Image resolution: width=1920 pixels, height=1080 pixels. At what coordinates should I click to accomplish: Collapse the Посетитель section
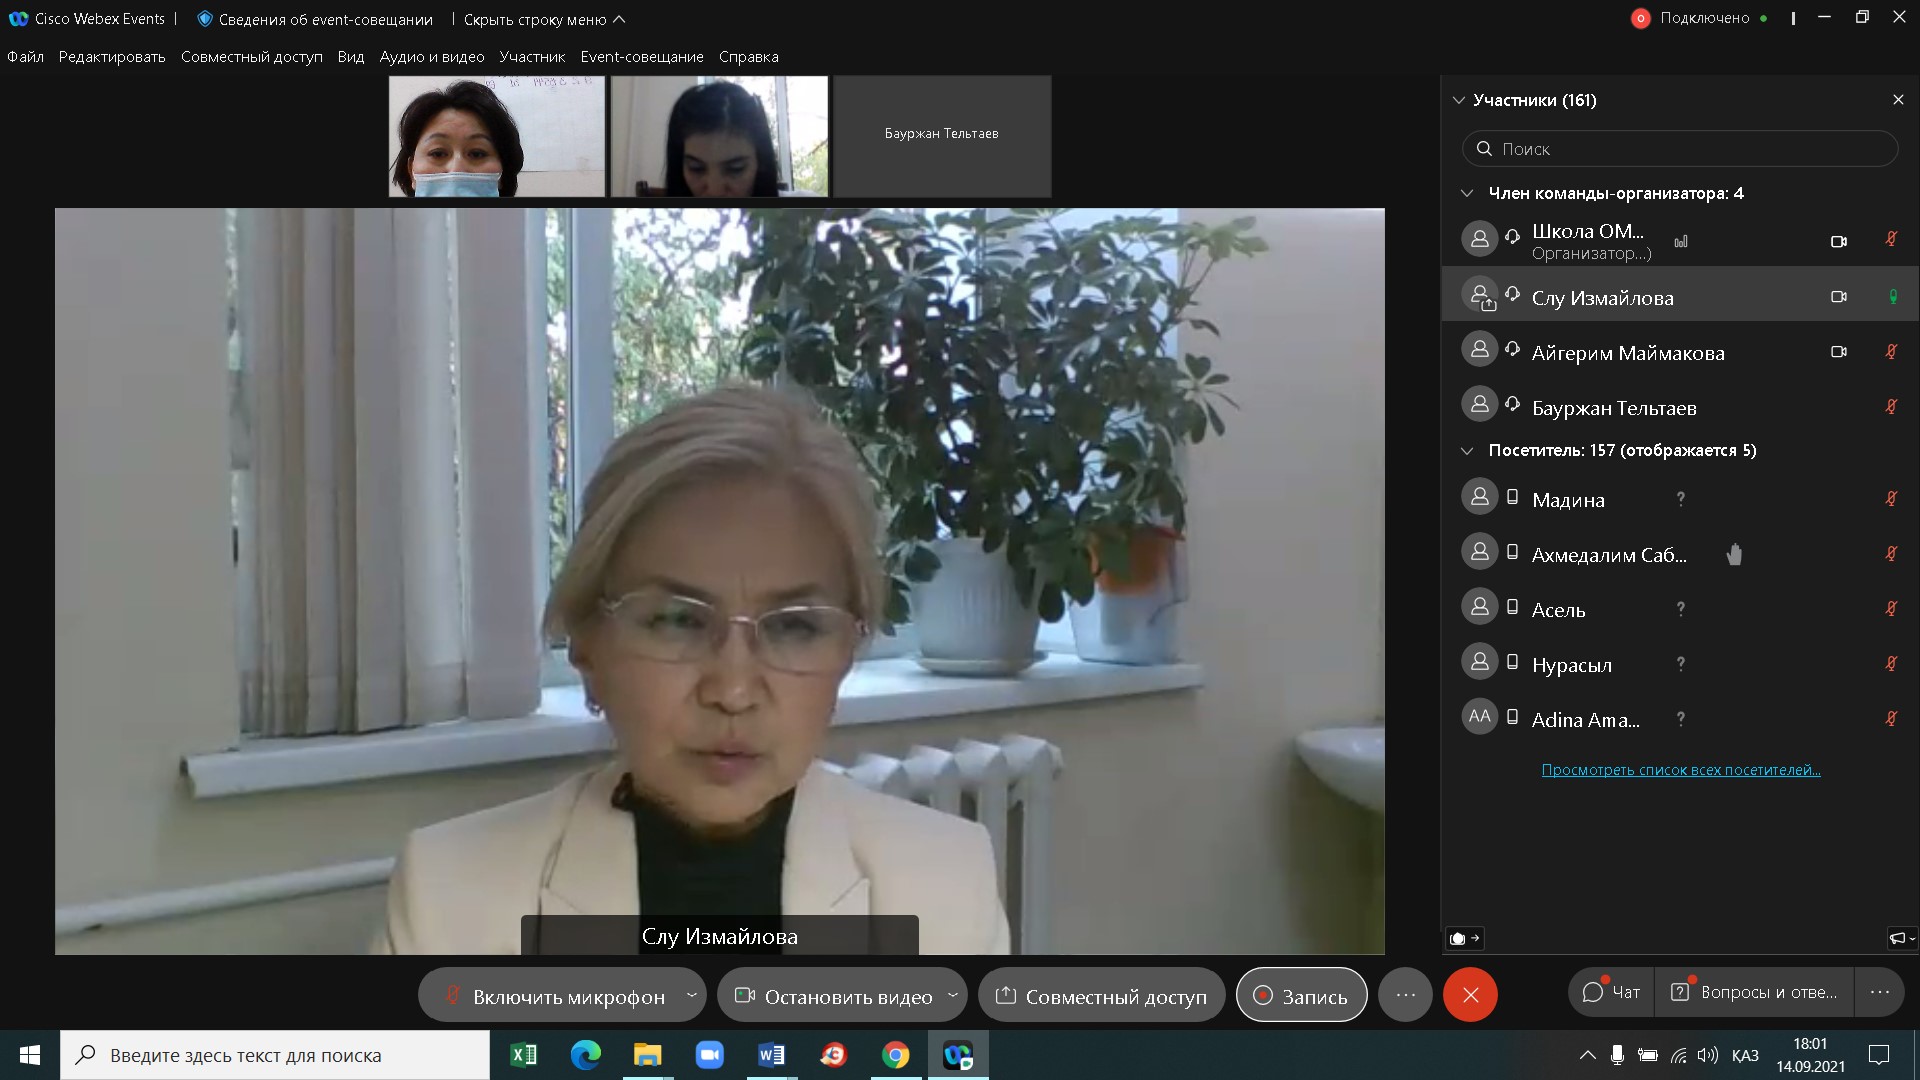pos(1467,451)
